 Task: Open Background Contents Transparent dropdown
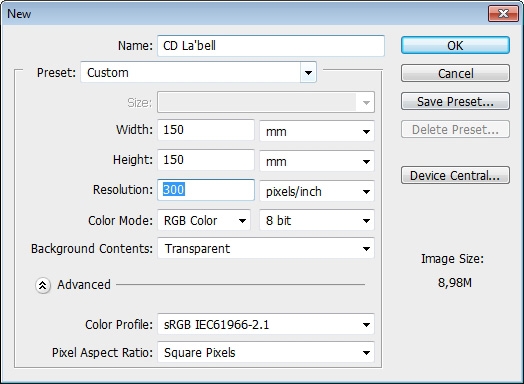pos(266,248)
